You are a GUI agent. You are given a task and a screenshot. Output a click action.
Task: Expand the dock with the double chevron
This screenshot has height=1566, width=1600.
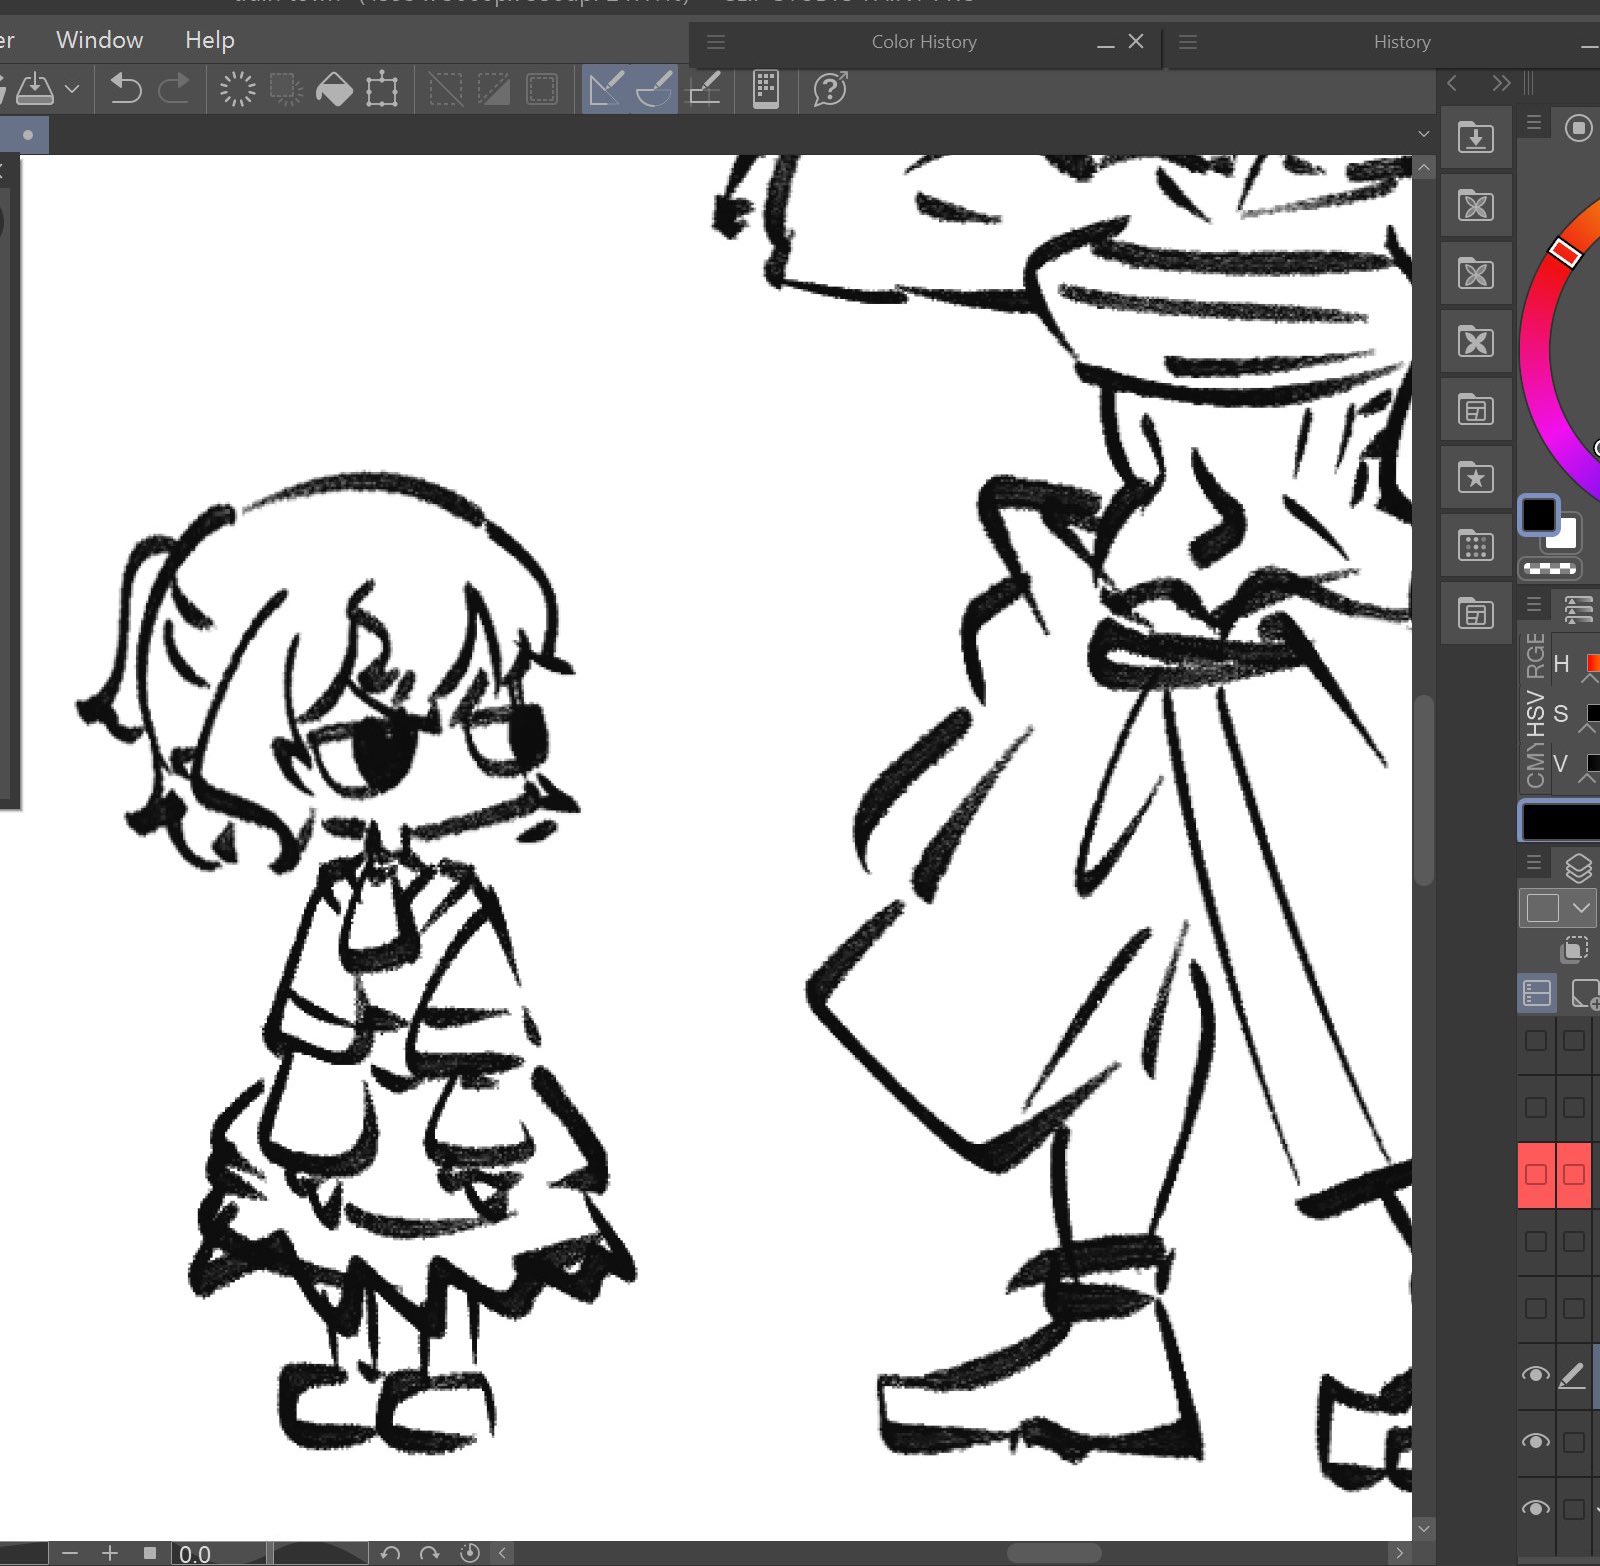(1501, 83)
